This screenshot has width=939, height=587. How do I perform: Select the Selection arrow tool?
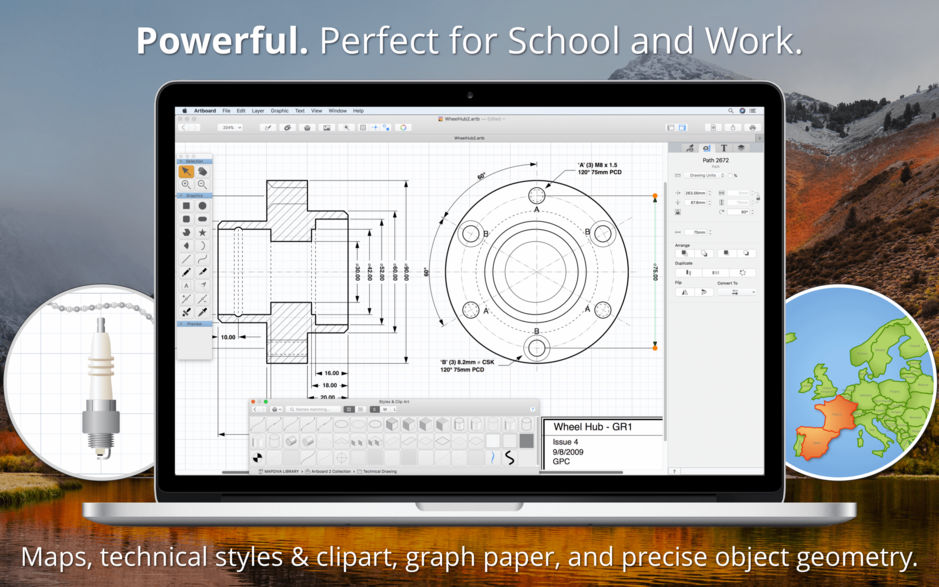184,171
